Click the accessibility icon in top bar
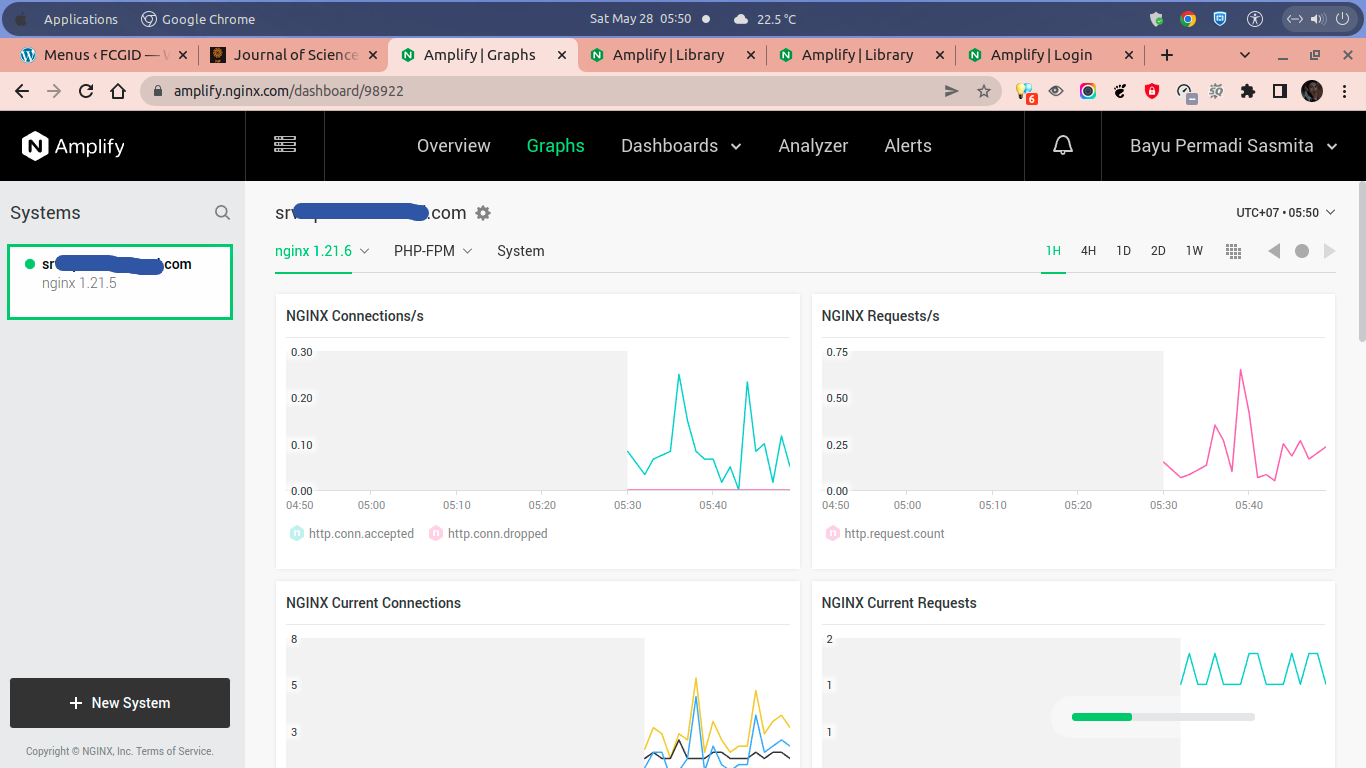The image size is (1366, 768). click(x=1256, y=19)
